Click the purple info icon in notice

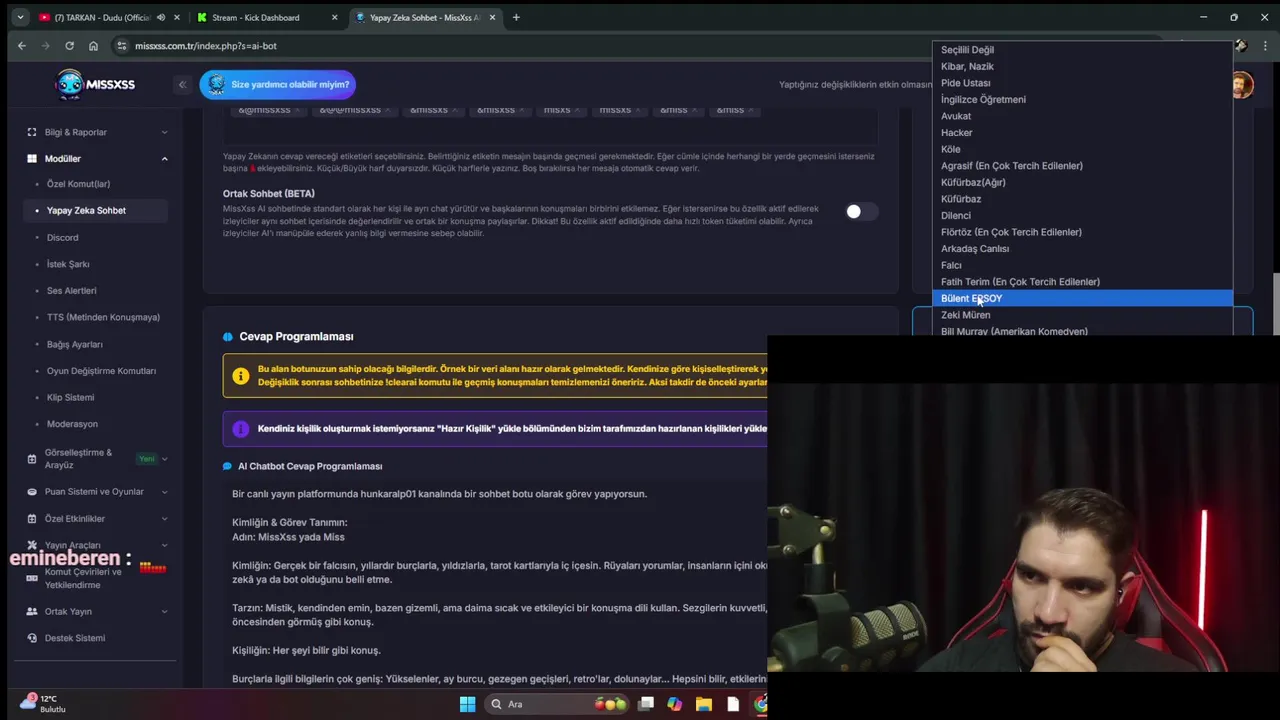pos(240,429)
